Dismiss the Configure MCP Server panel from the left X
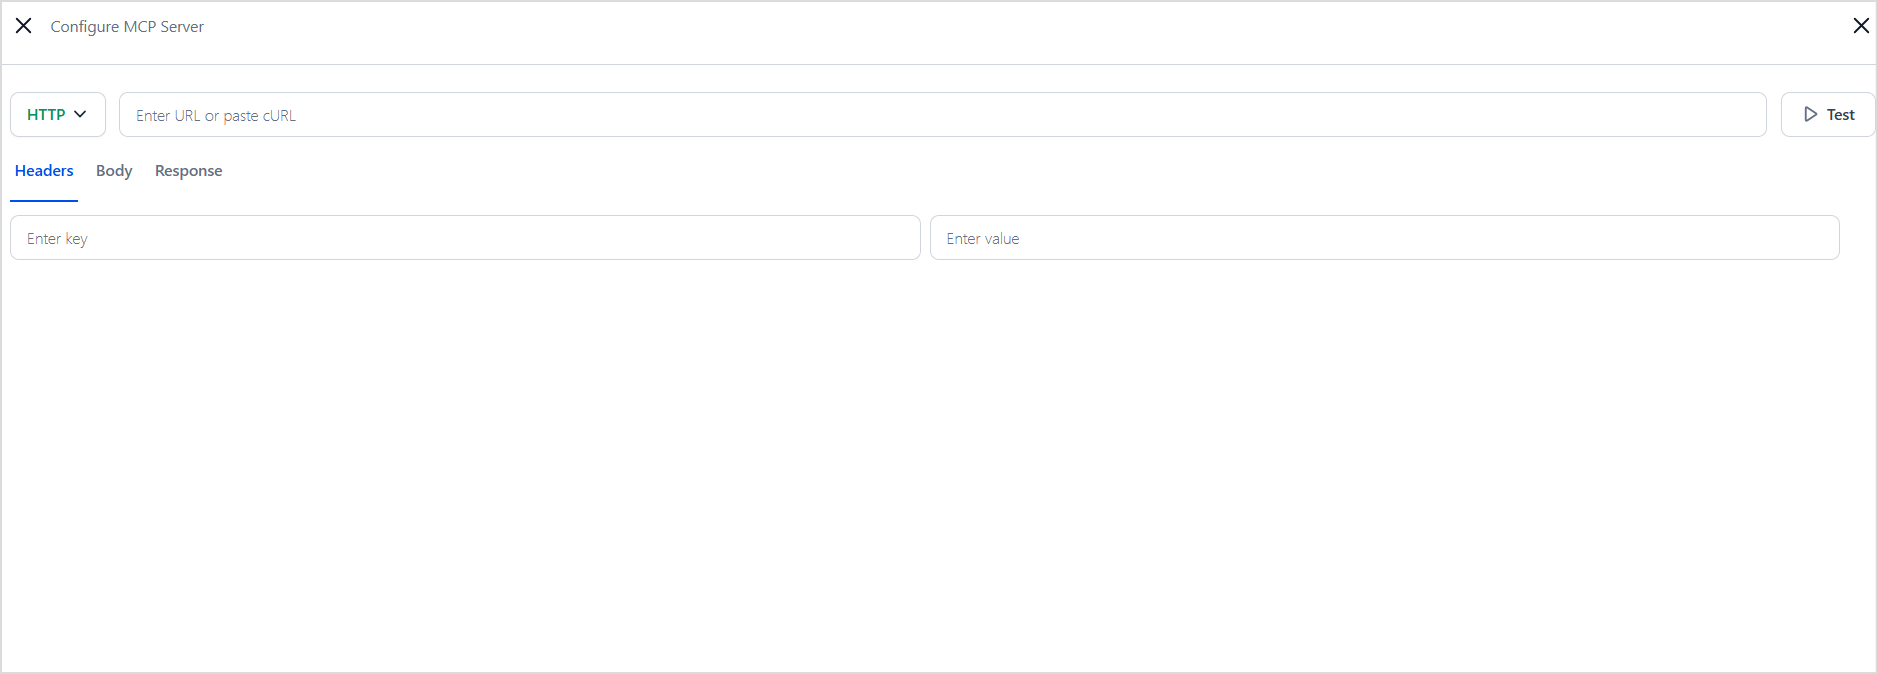This screenshot has height=674, width=1877. click(x=23, y=26)
